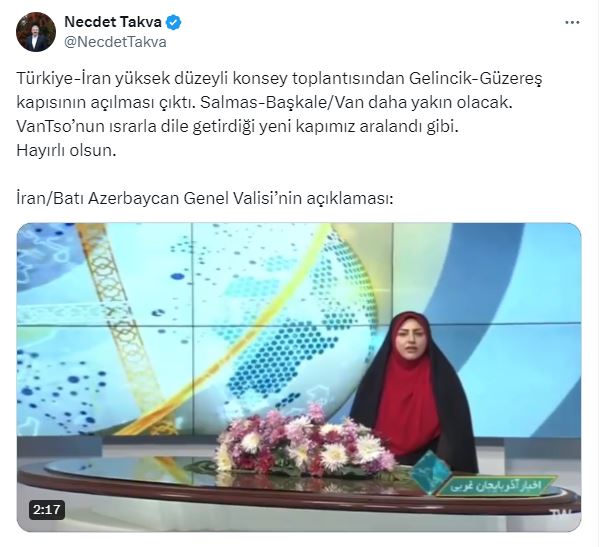
Task: Open Necdet Takva's profile avatar
Action: (x=36, y=32)
